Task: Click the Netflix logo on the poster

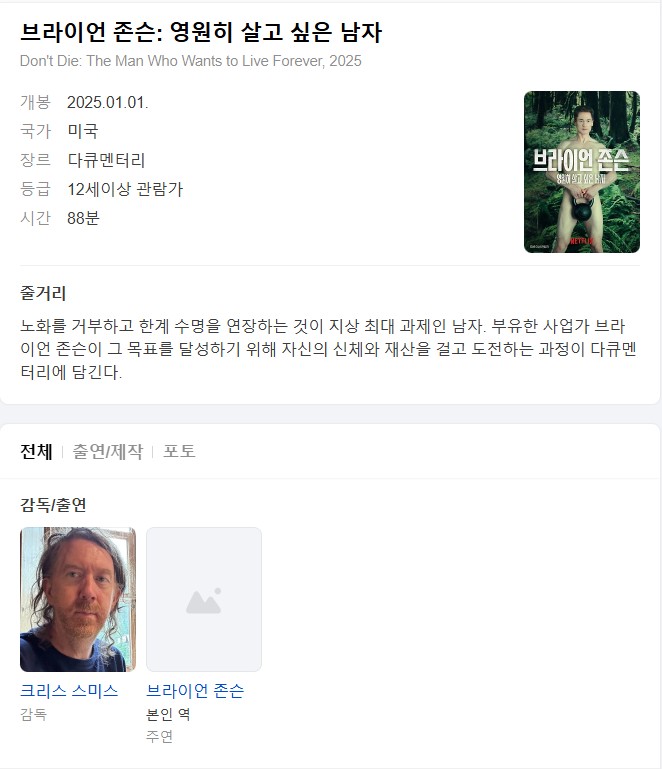Action: [582, 241]
